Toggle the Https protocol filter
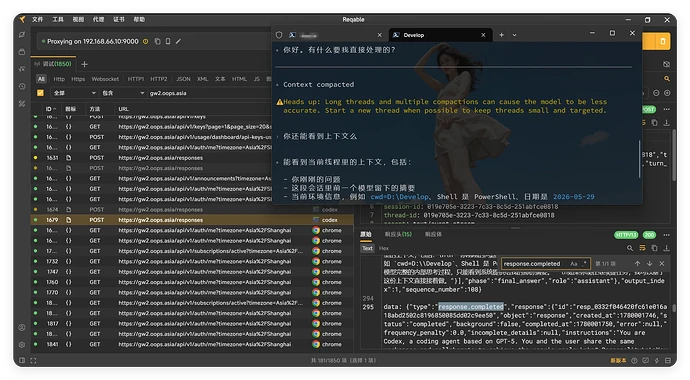The height and width of the screenshot is (380, 690). (x=78, y=79)
